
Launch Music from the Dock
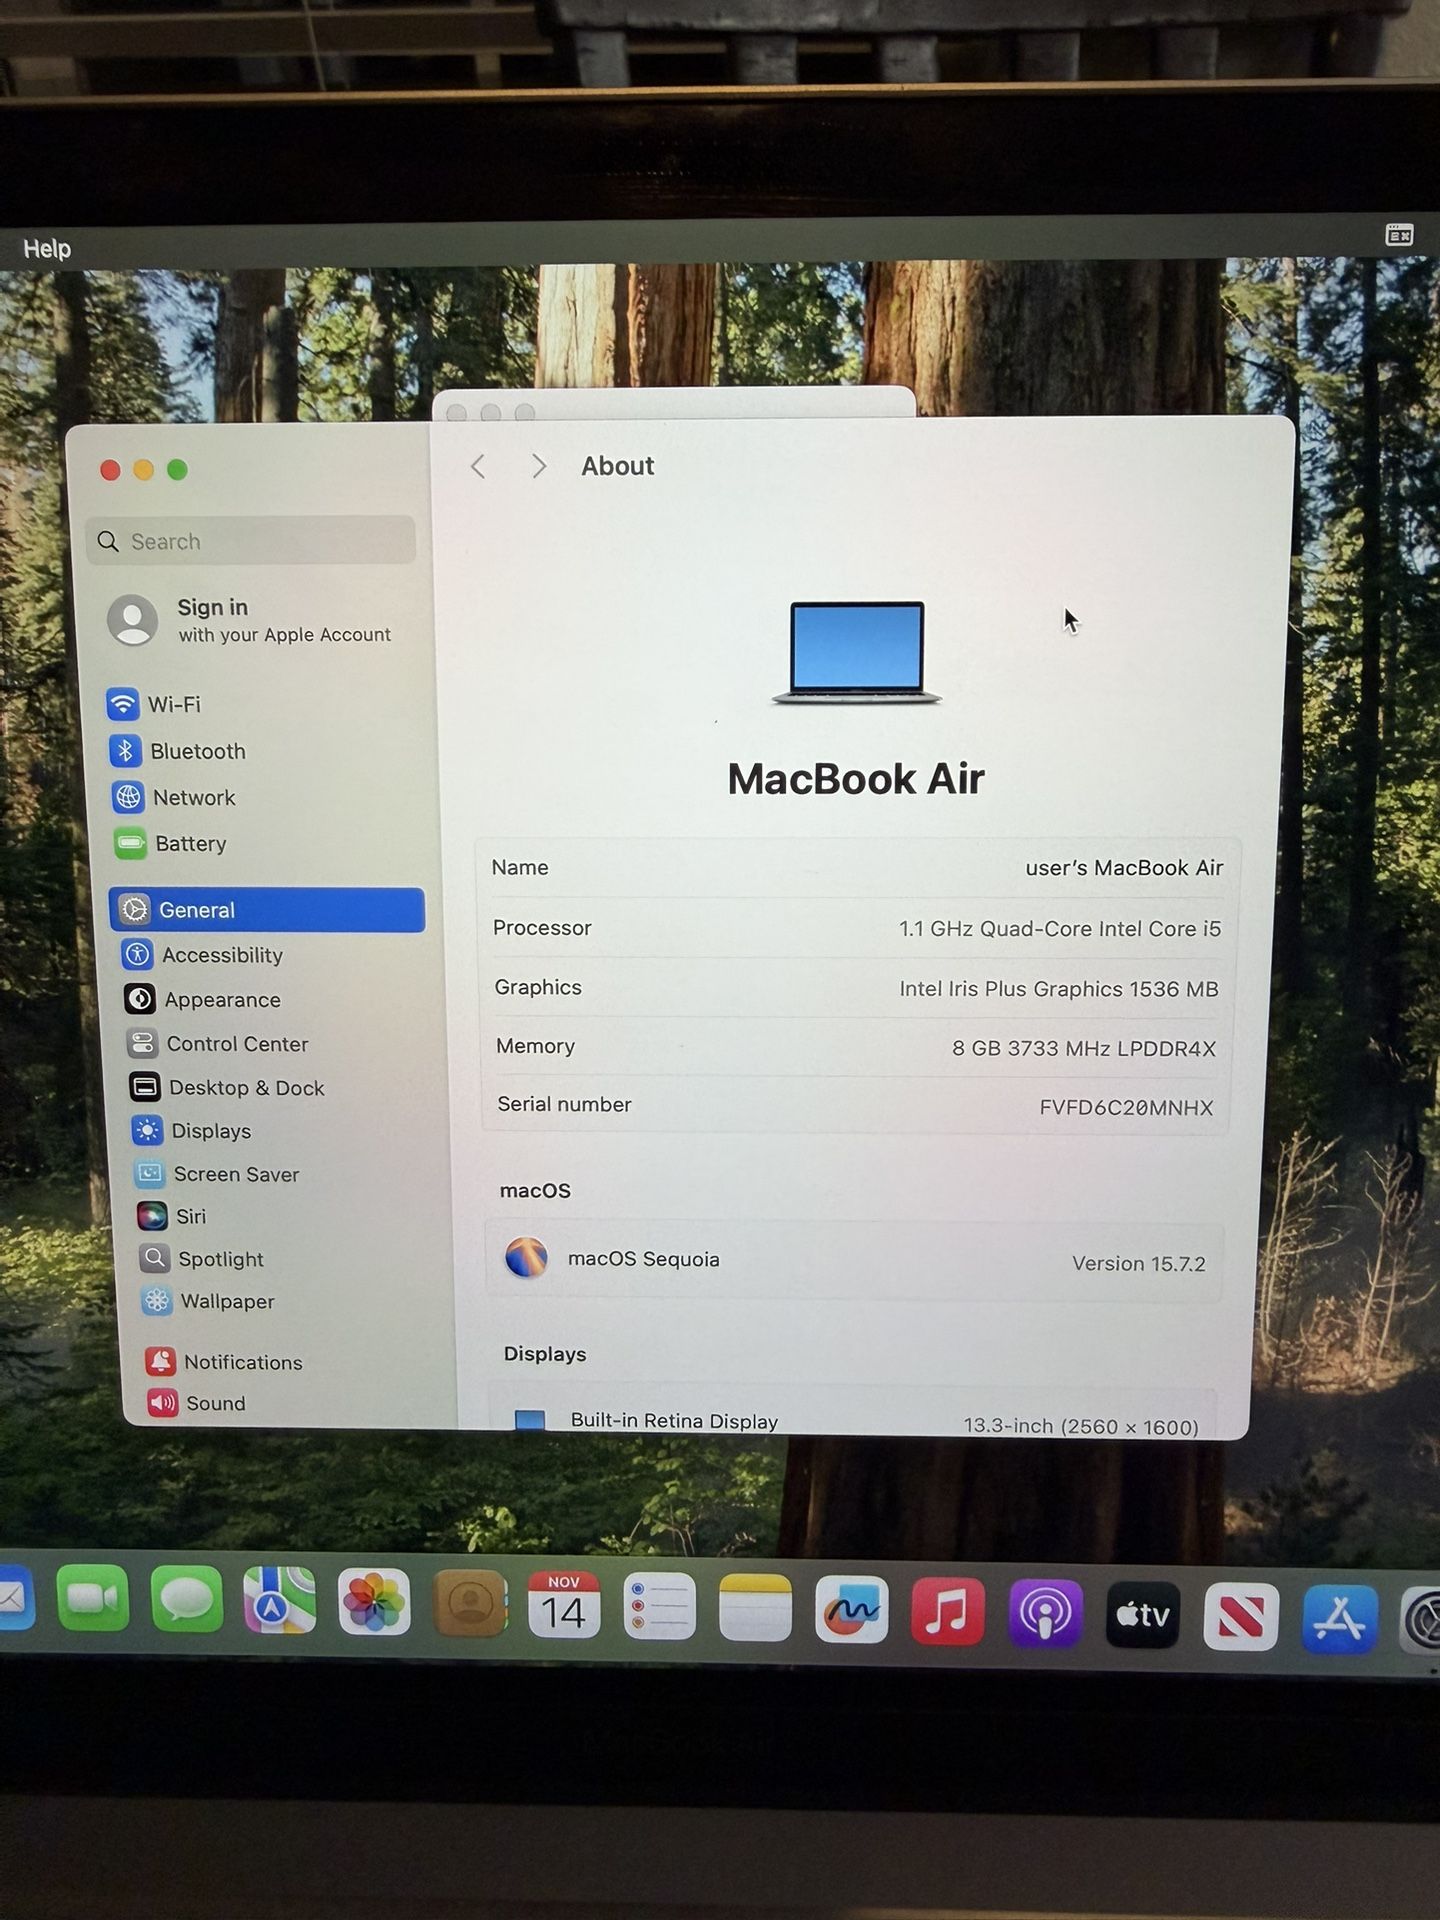[947, 1611]
